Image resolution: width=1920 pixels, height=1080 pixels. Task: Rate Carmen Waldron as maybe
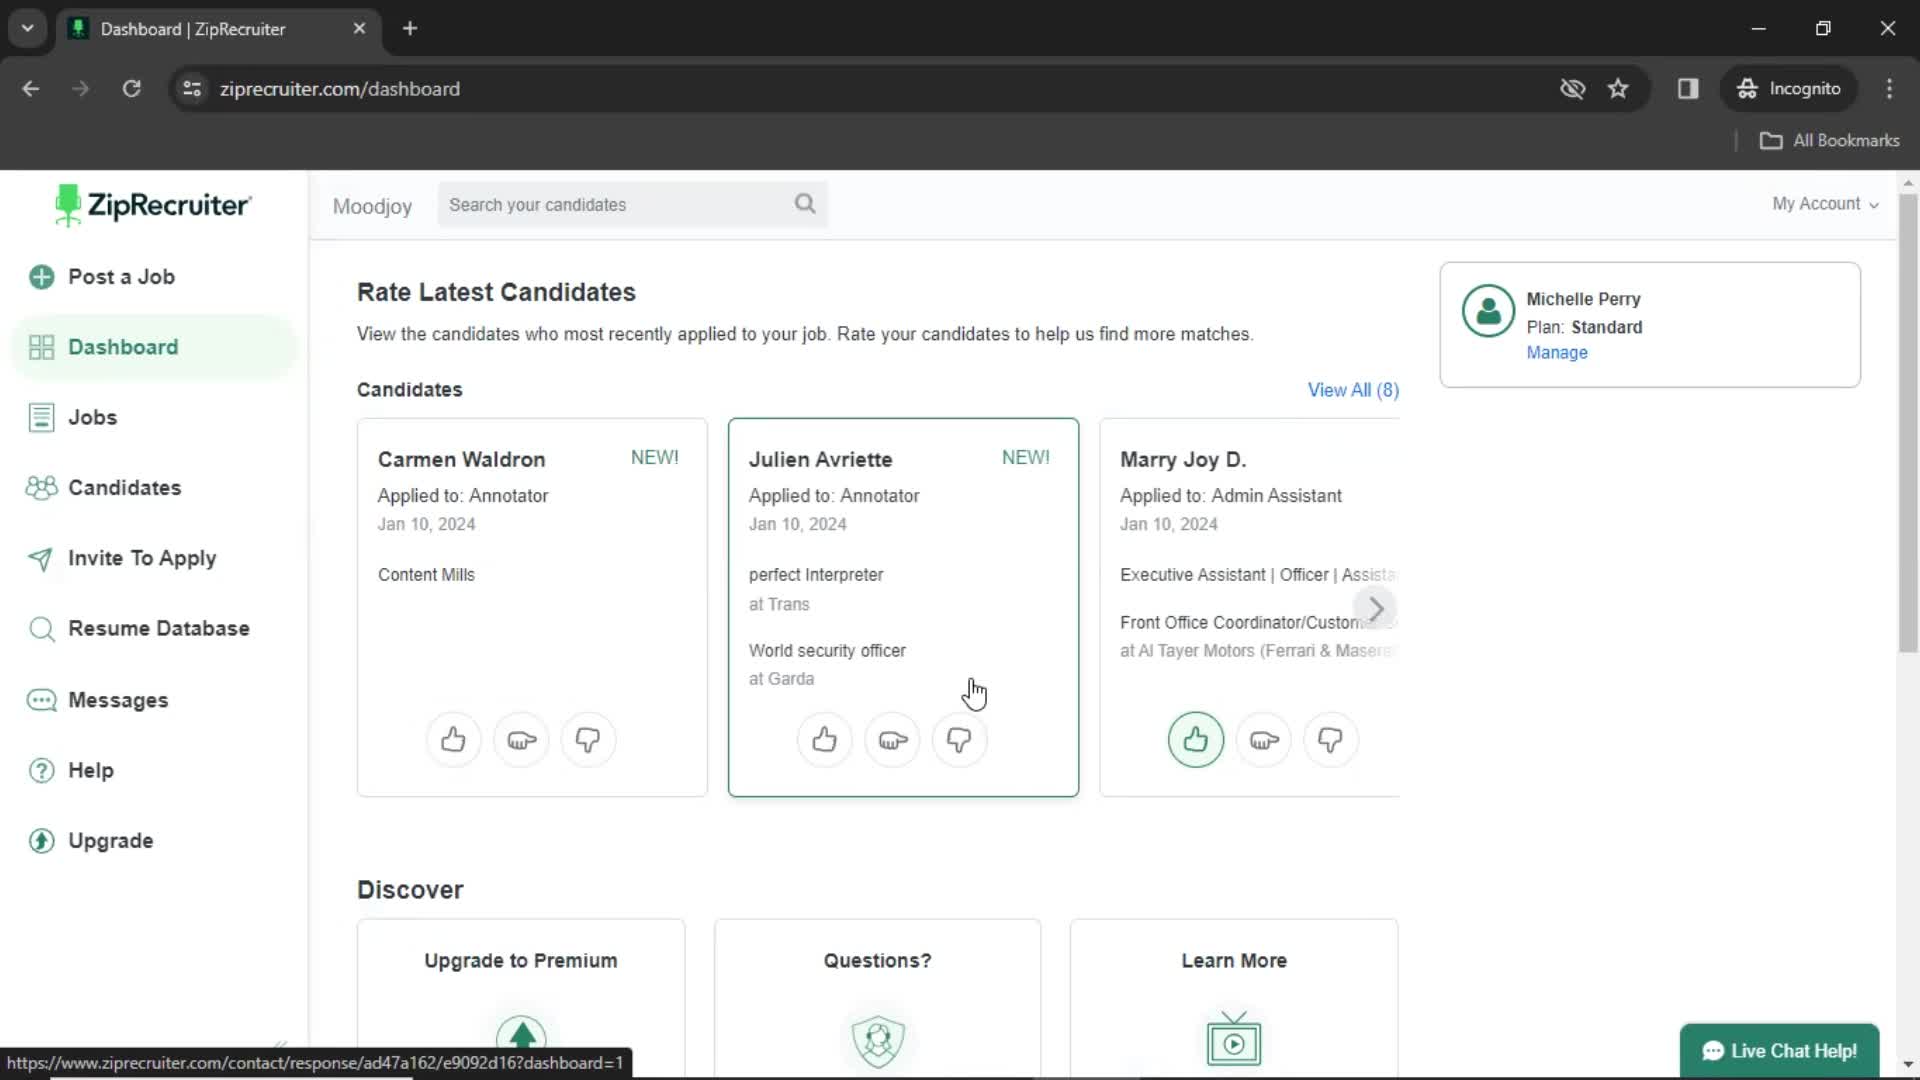(521, 740)
